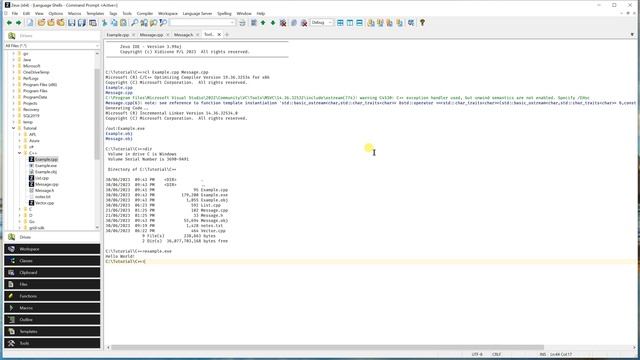Close the Example.cpp tab
This screenshot has height=360, width=640.
click(133, 35)
